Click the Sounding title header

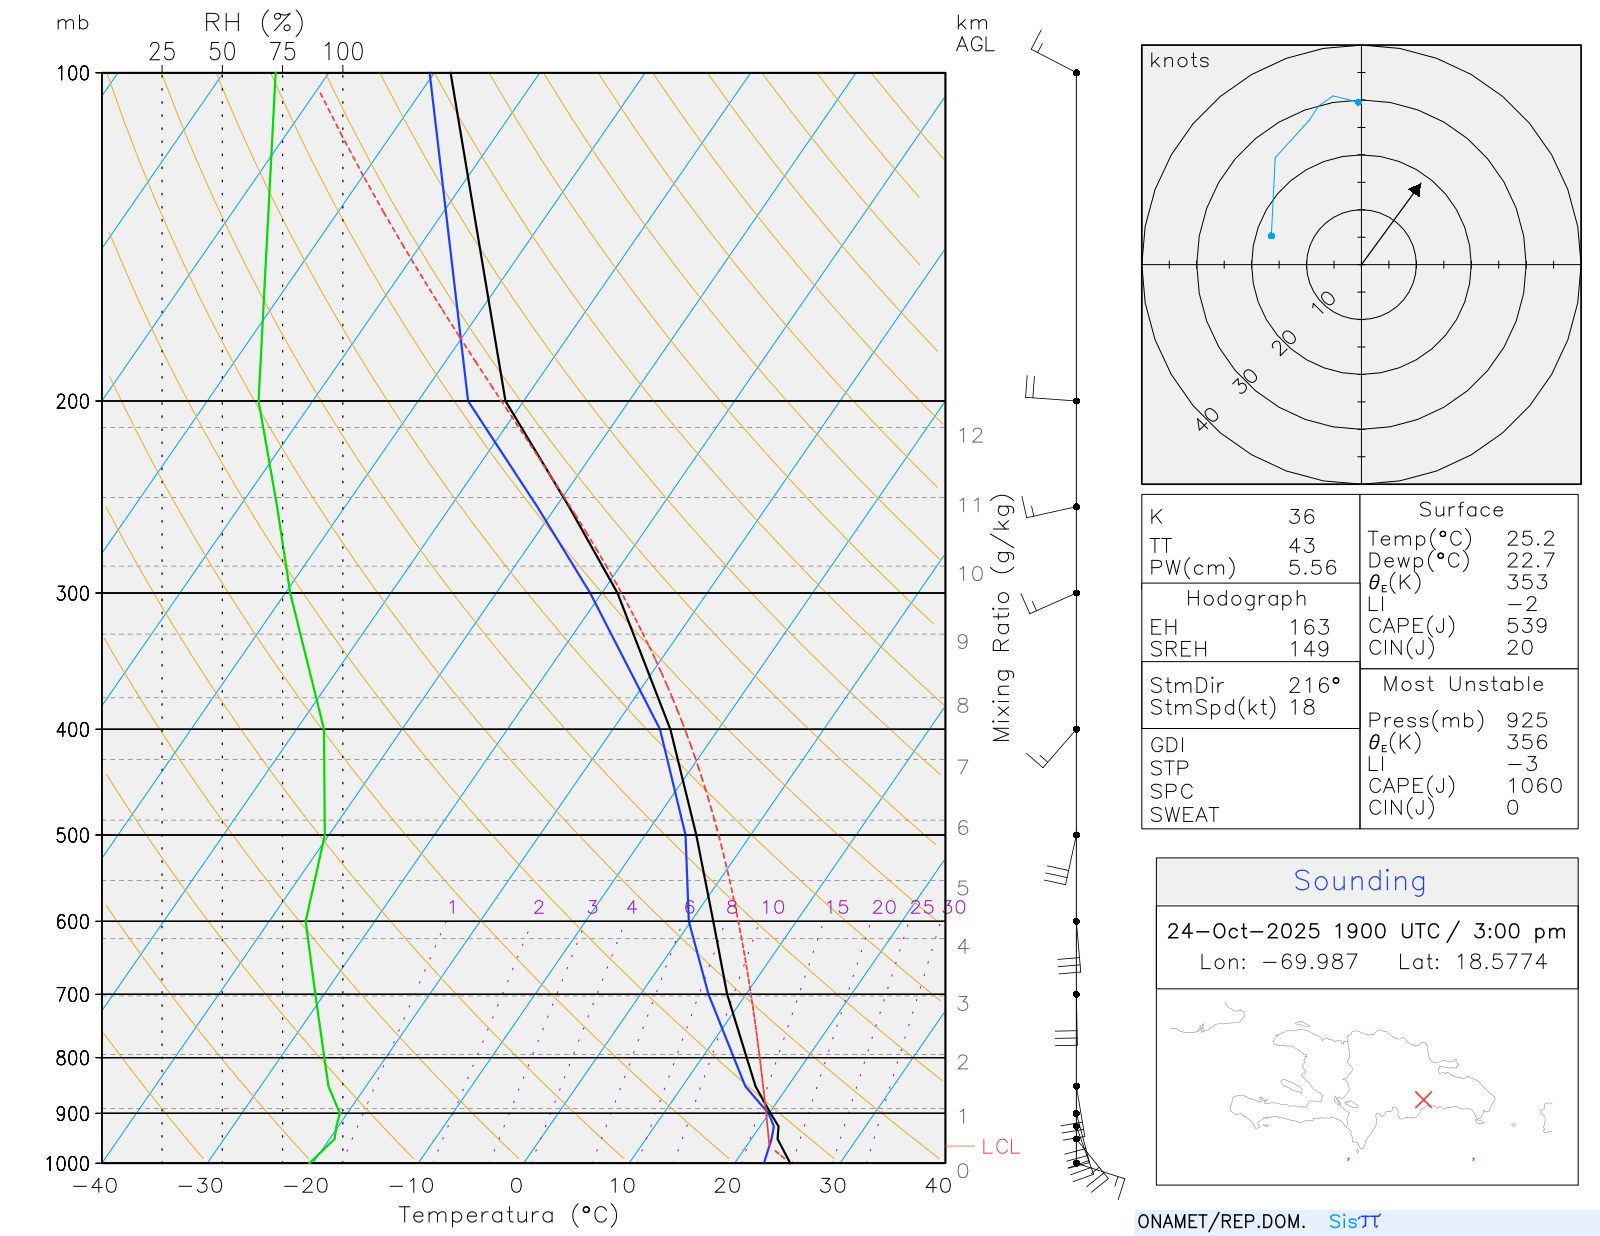(x=1360, y=881)
